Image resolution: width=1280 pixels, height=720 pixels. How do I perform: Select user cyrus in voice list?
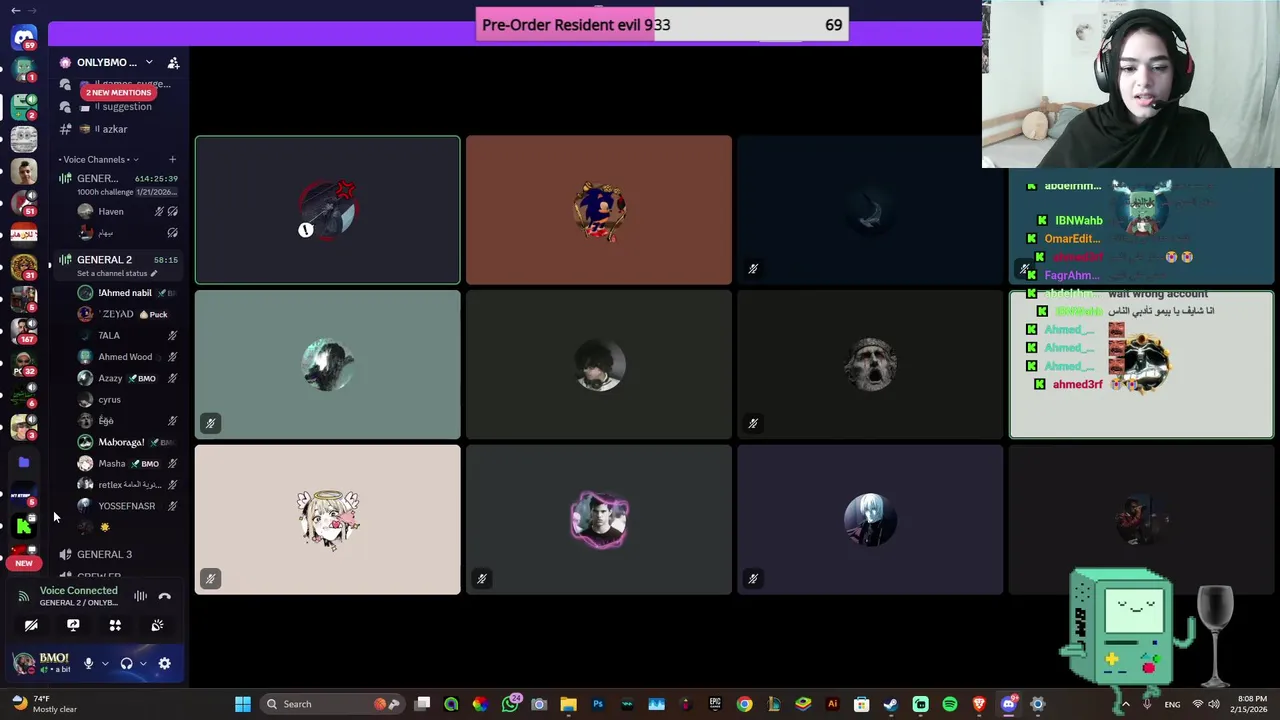[x=128, y=400]
